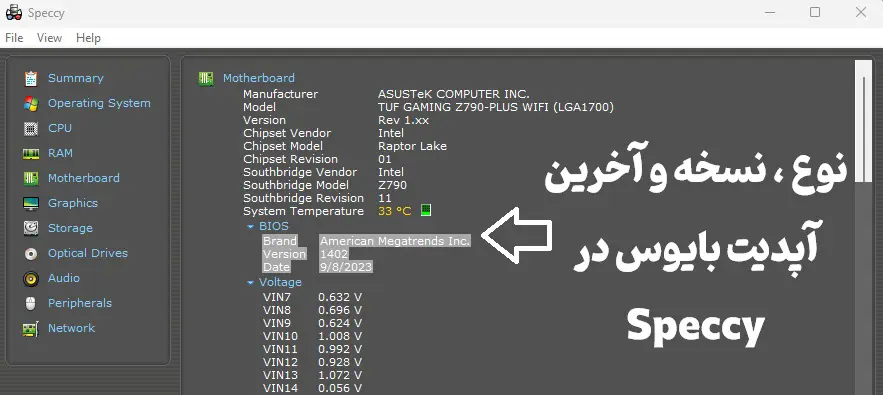This screenshot has width=883, height=395.
Task: Minimize the Speccy window
Action: [x=769, y=12]
